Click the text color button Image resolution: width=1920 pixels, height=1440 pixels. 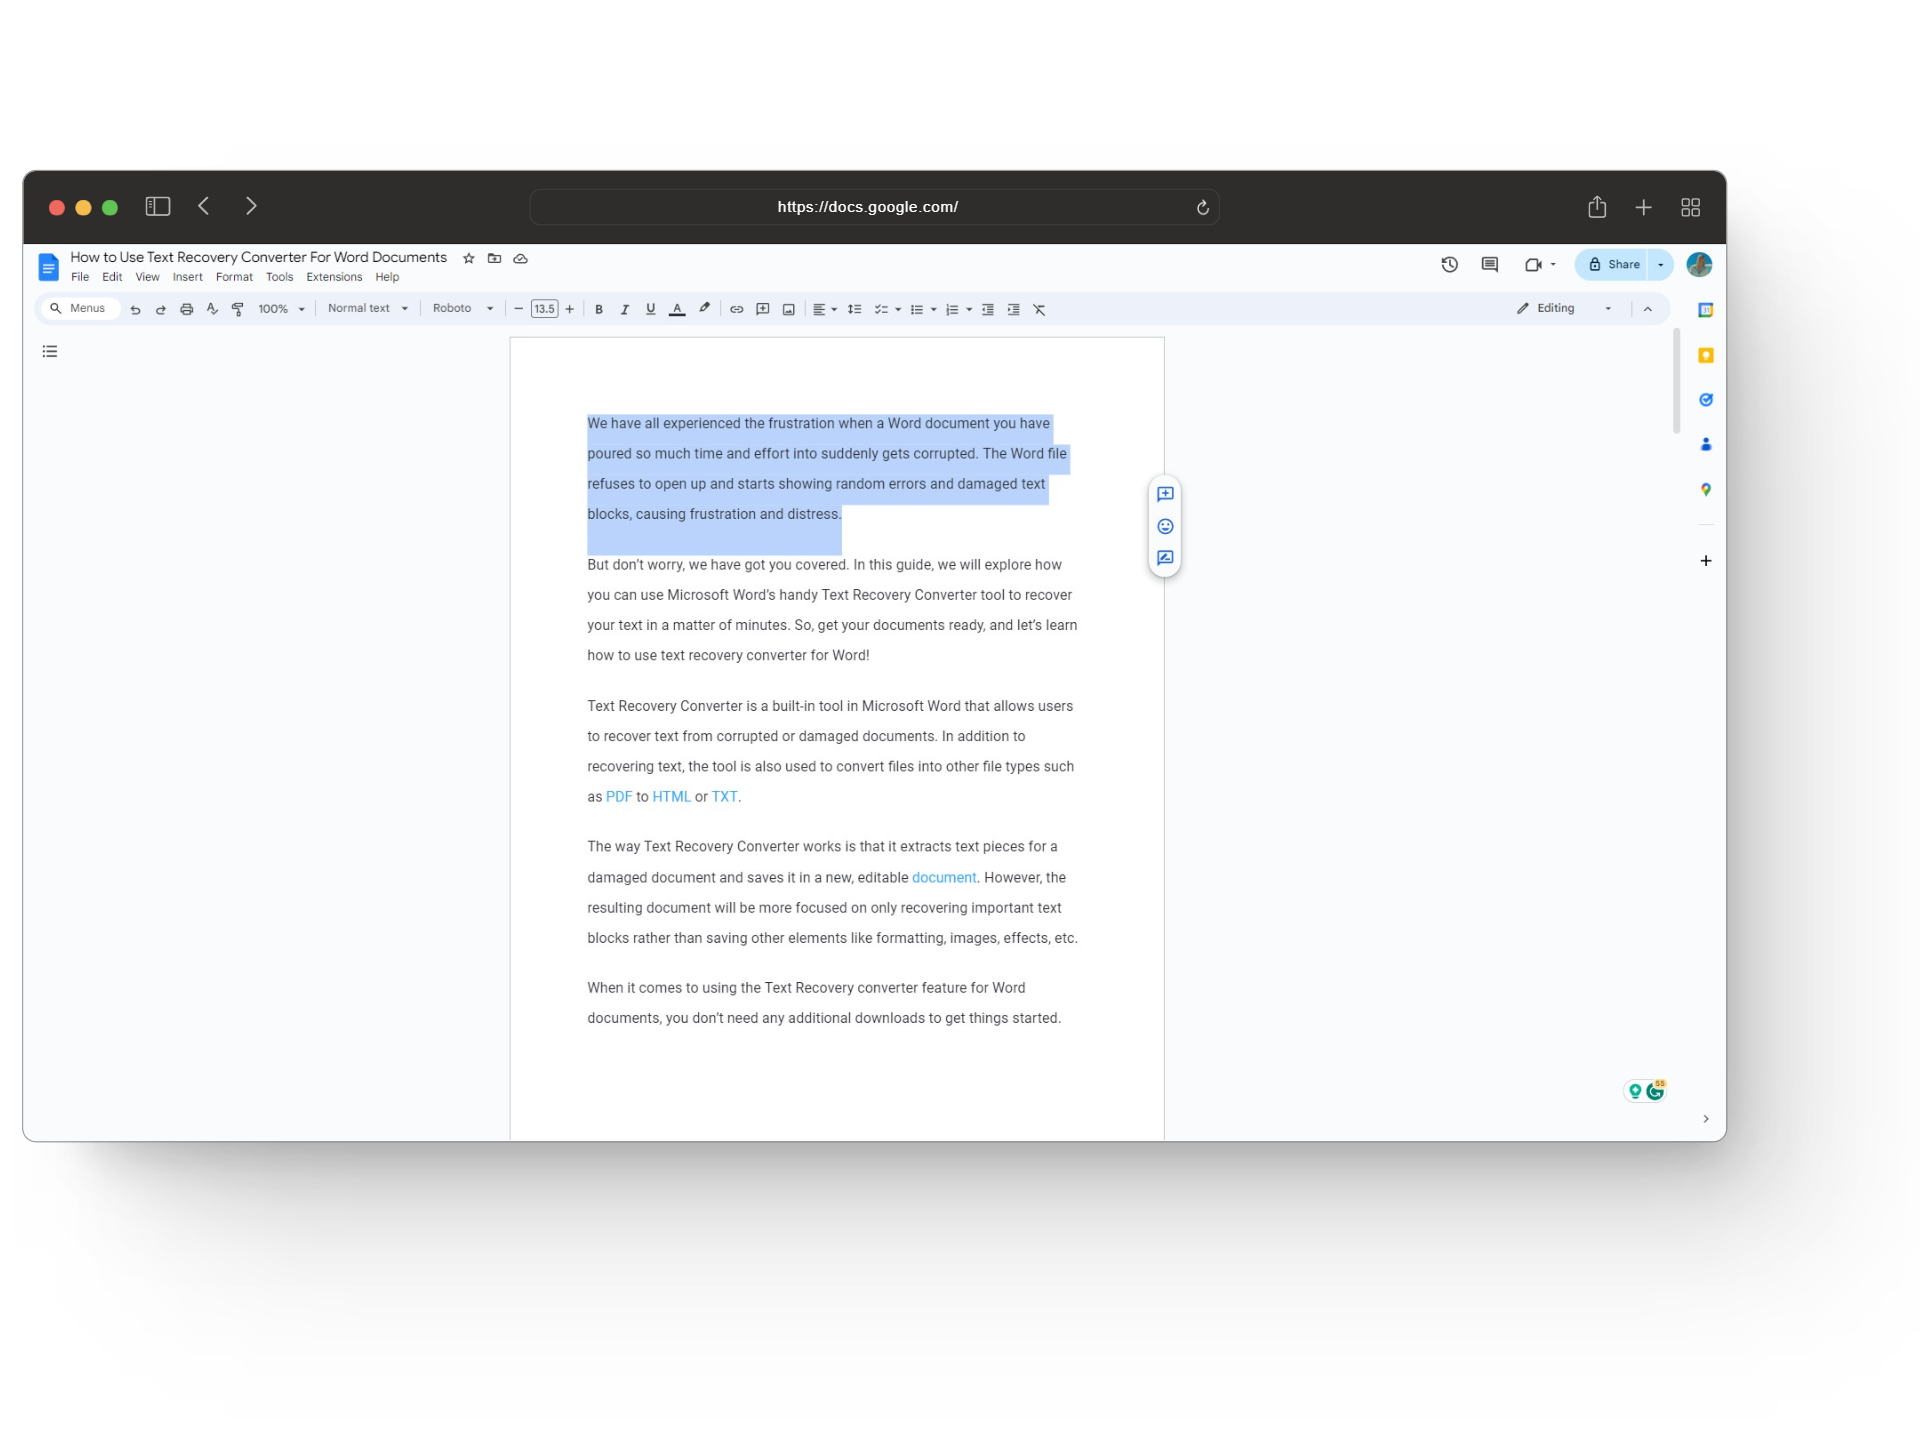click(677, 309)
